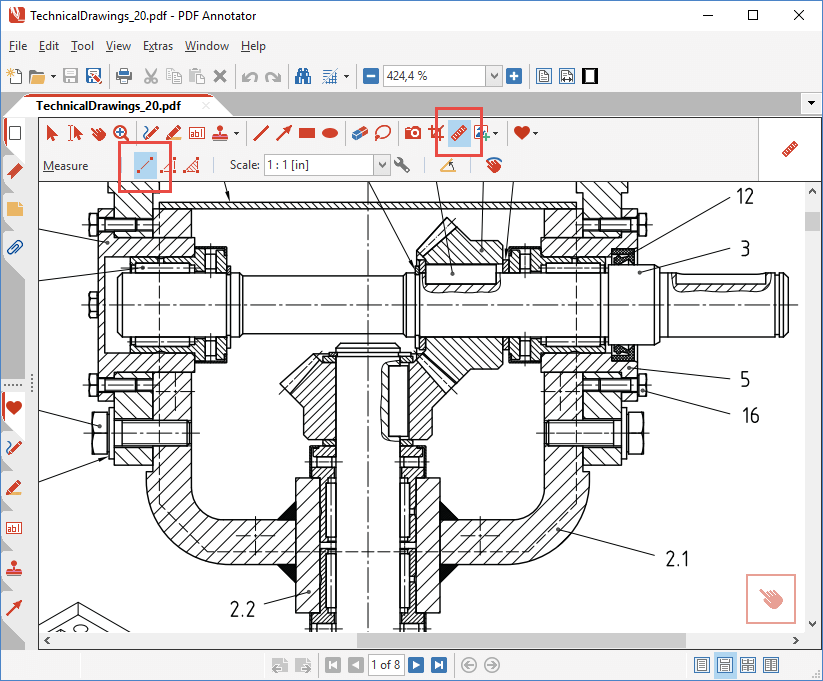The height and width of the screenshot is (681, 823).
Task: Increase zoom with the plus button
Action: point(514,75)
